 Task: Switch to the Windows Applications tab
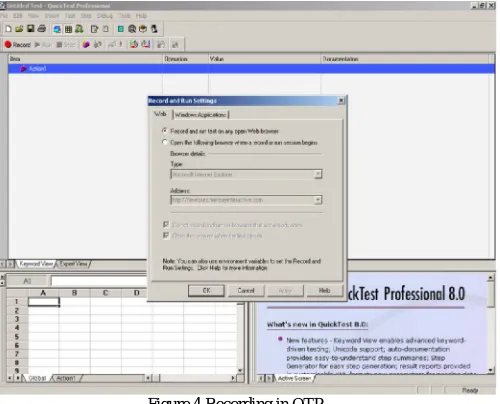coord(201,115)
